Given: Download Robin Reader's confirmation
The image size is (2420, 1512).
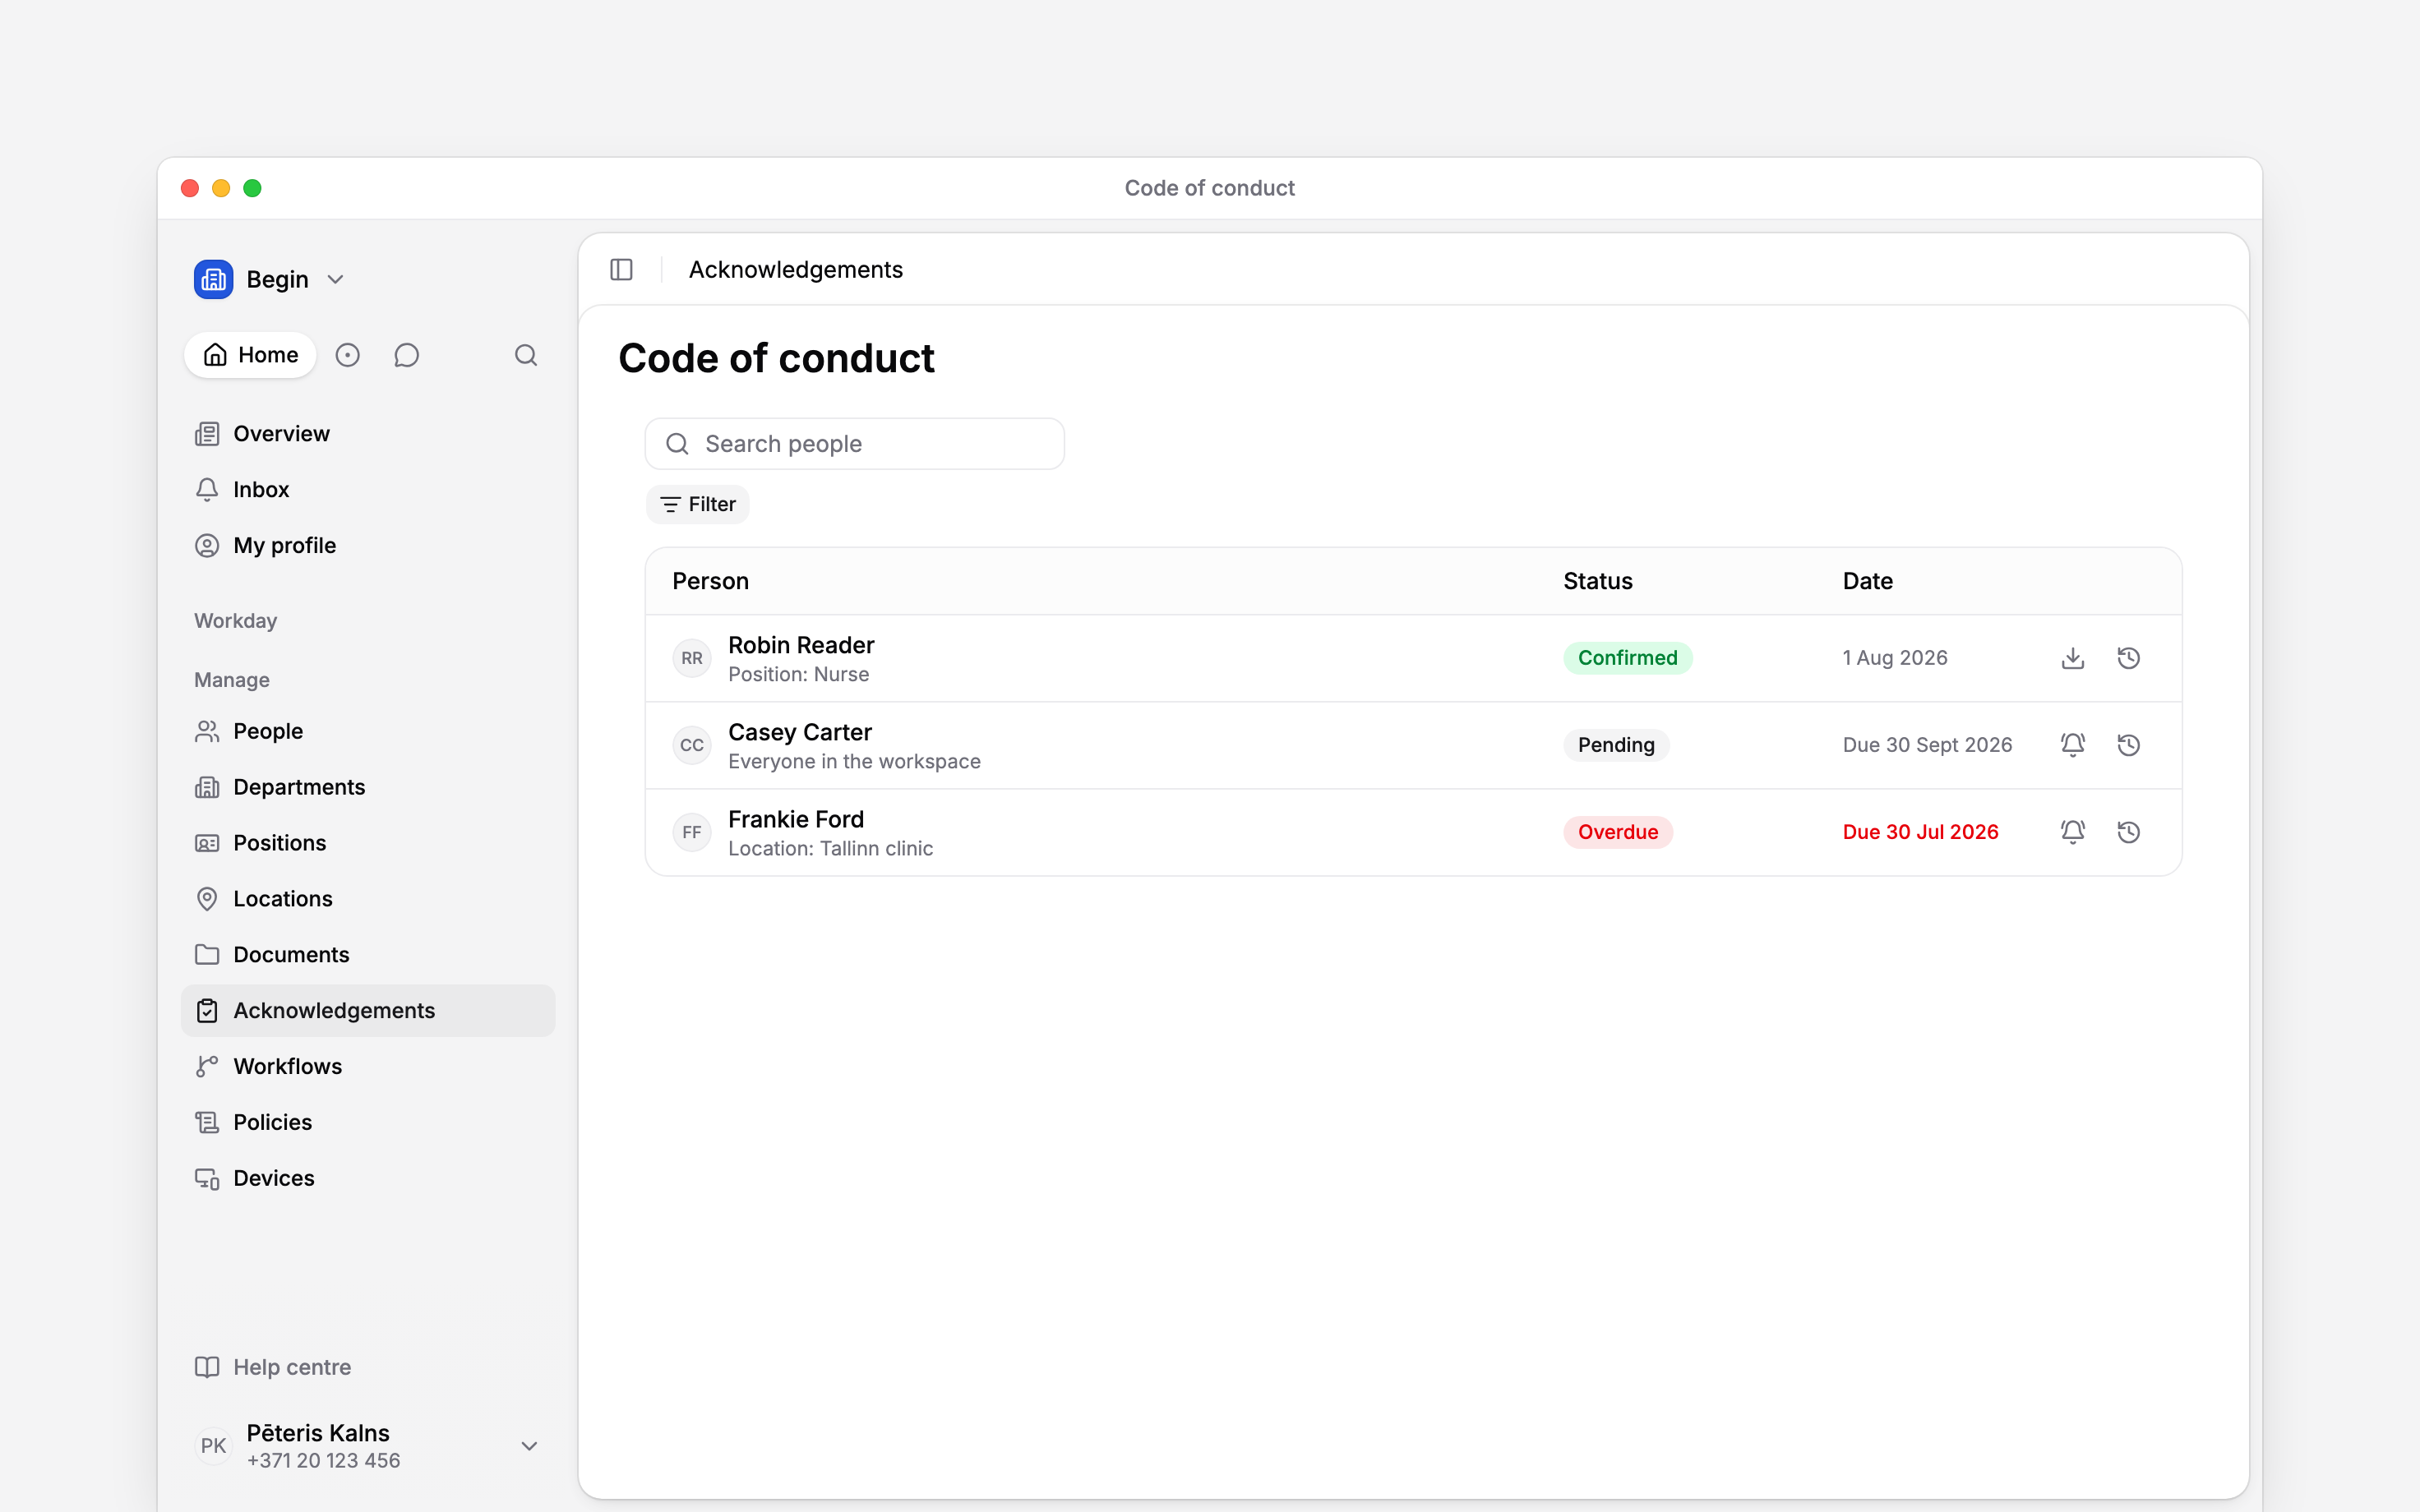Looking at the screenshot, I should point(2073,658).
